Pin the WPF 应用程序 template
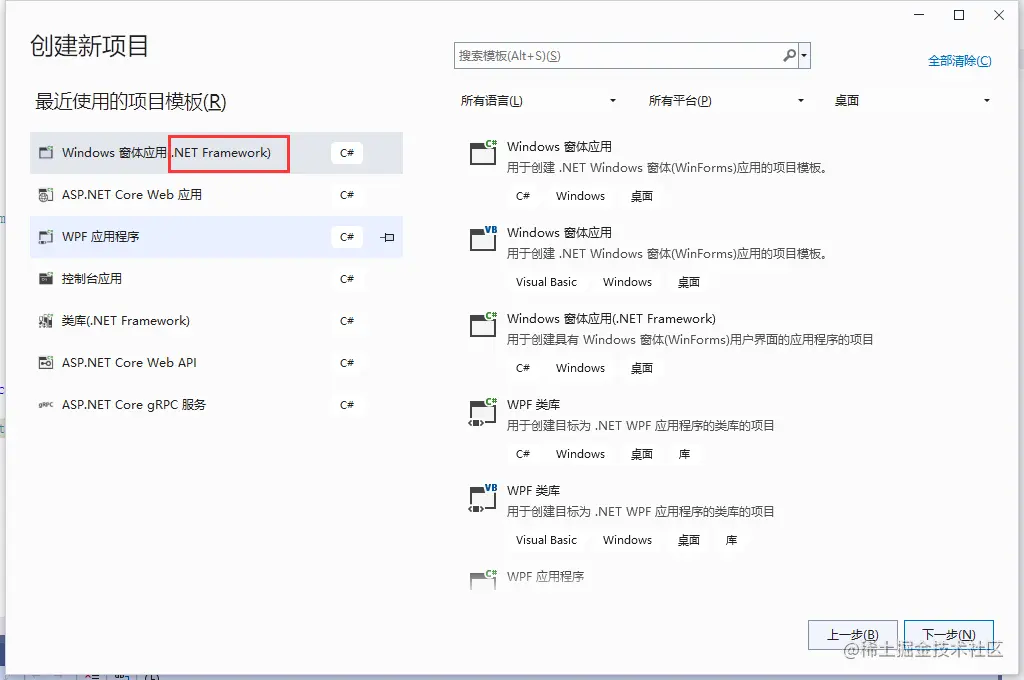Screen dimensions: 1024x680 (387, 237)
